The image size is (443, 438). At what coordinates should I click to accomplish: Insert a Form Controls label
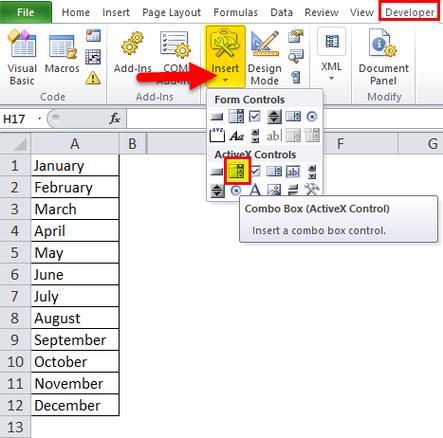[x=237, y=136]
